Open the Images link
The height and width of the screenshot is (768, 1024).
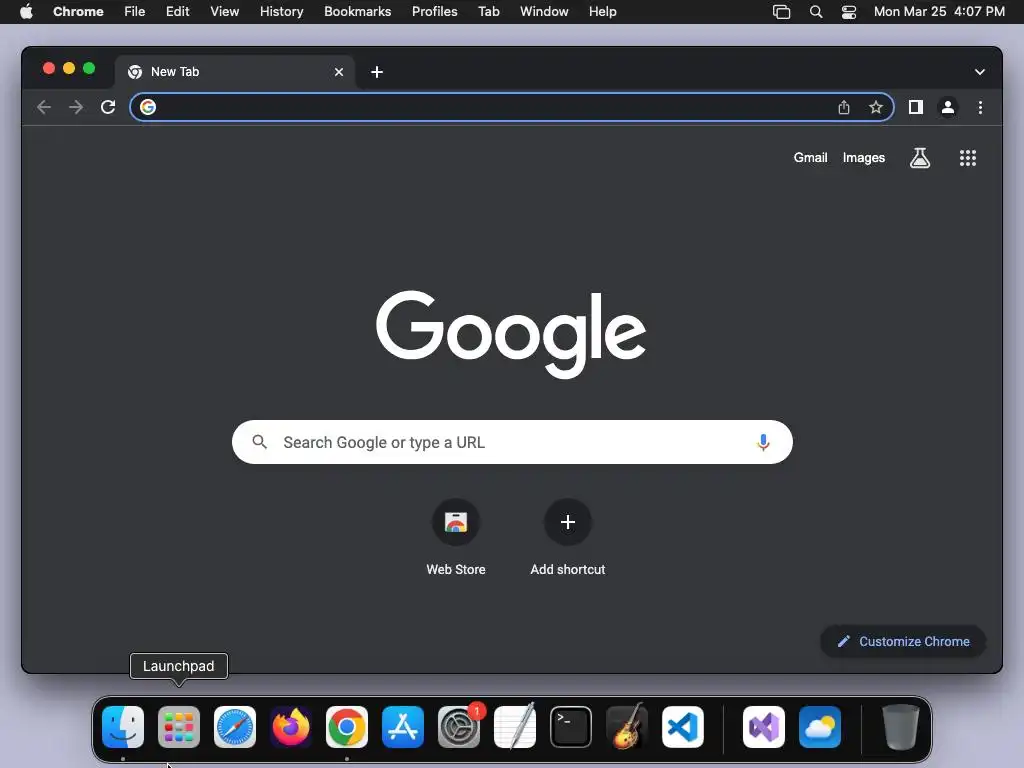pos(863,157)
